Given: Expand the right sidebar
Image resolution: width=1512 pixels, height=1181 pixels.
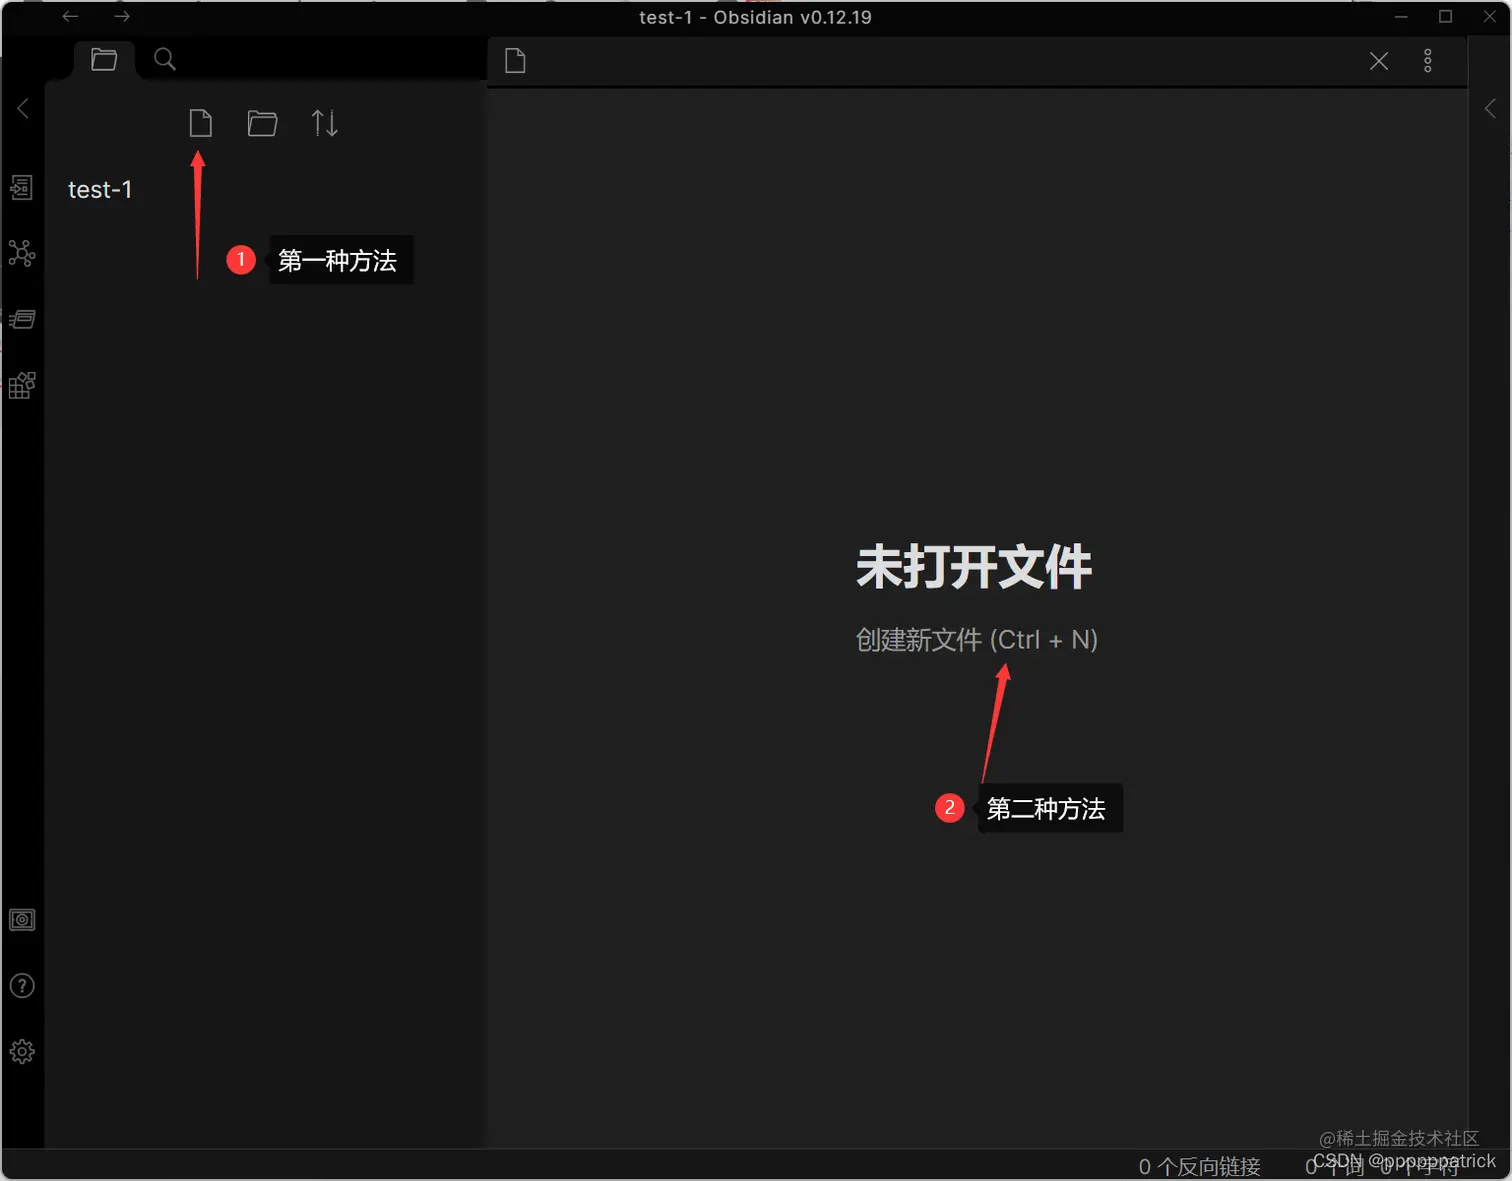Looking at the screenshot, I should 1490,108.
